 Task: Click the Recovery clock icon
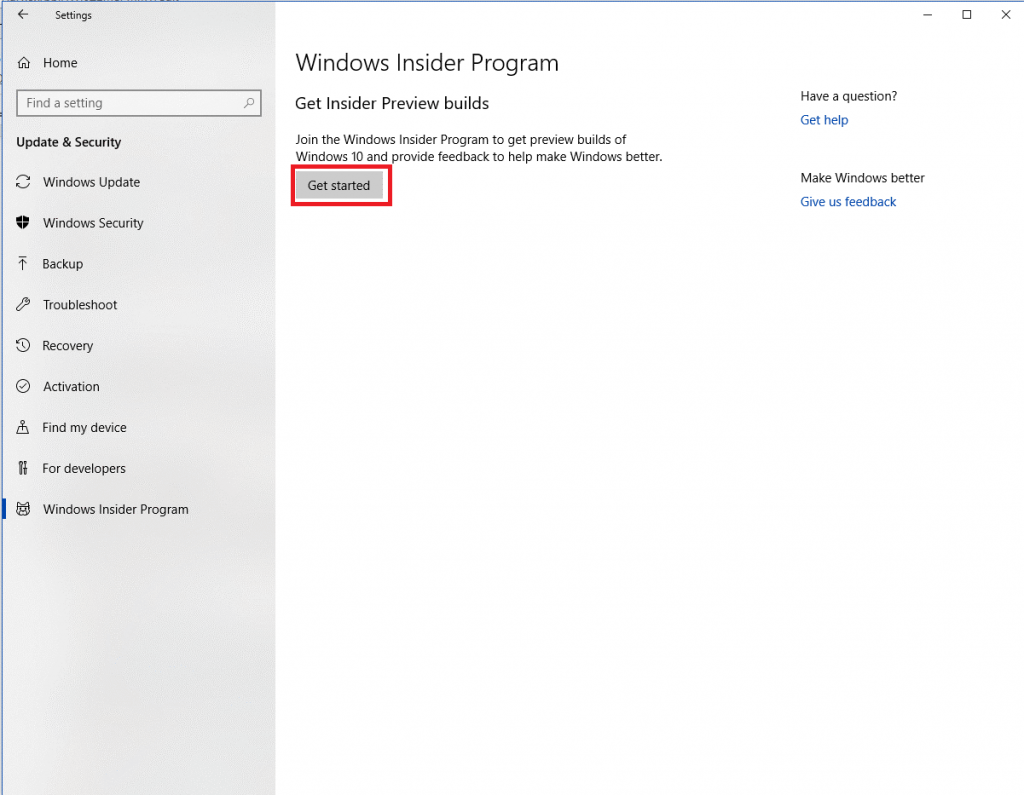point(23,345)
